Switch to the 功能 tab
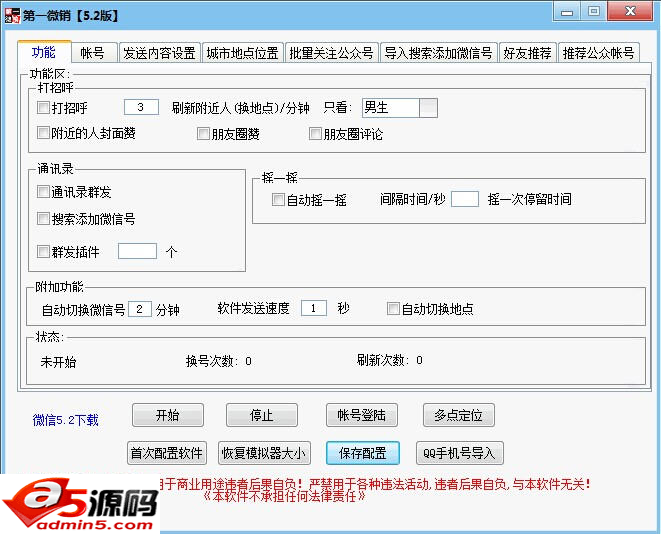This screenshot has height=534, width=661. click(44, 52)
